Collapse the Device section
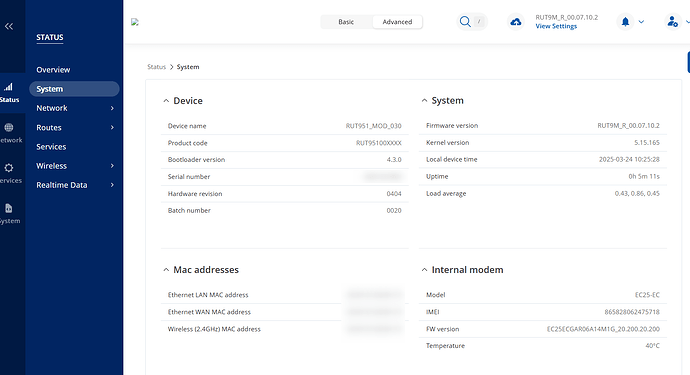Screen dimensions: 690x375 166,101
